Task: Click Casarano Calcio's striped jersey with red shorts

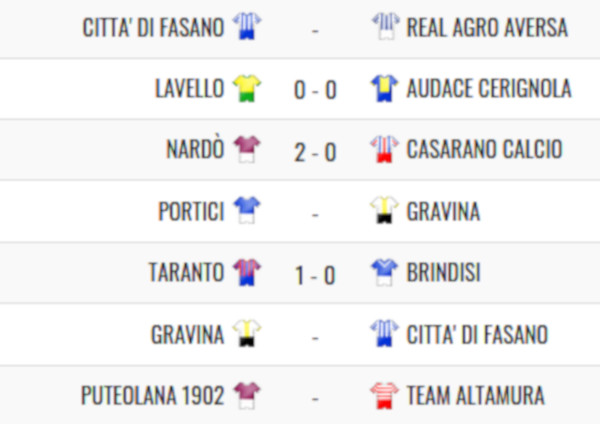Action: tap(385, 149)
